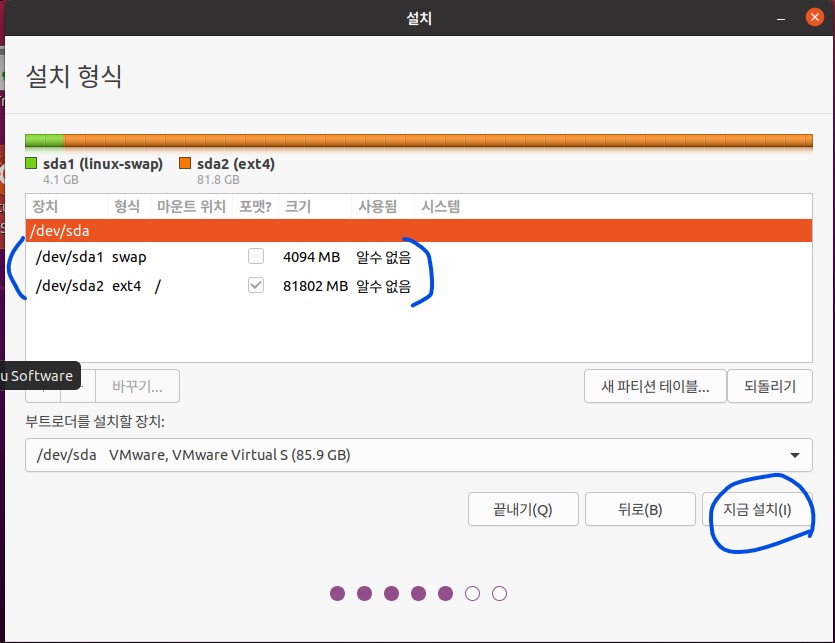Viewport: 835px width, 643px height.
Task: Click the 되돌리기 revert button
Action: [x=770, y=386]
